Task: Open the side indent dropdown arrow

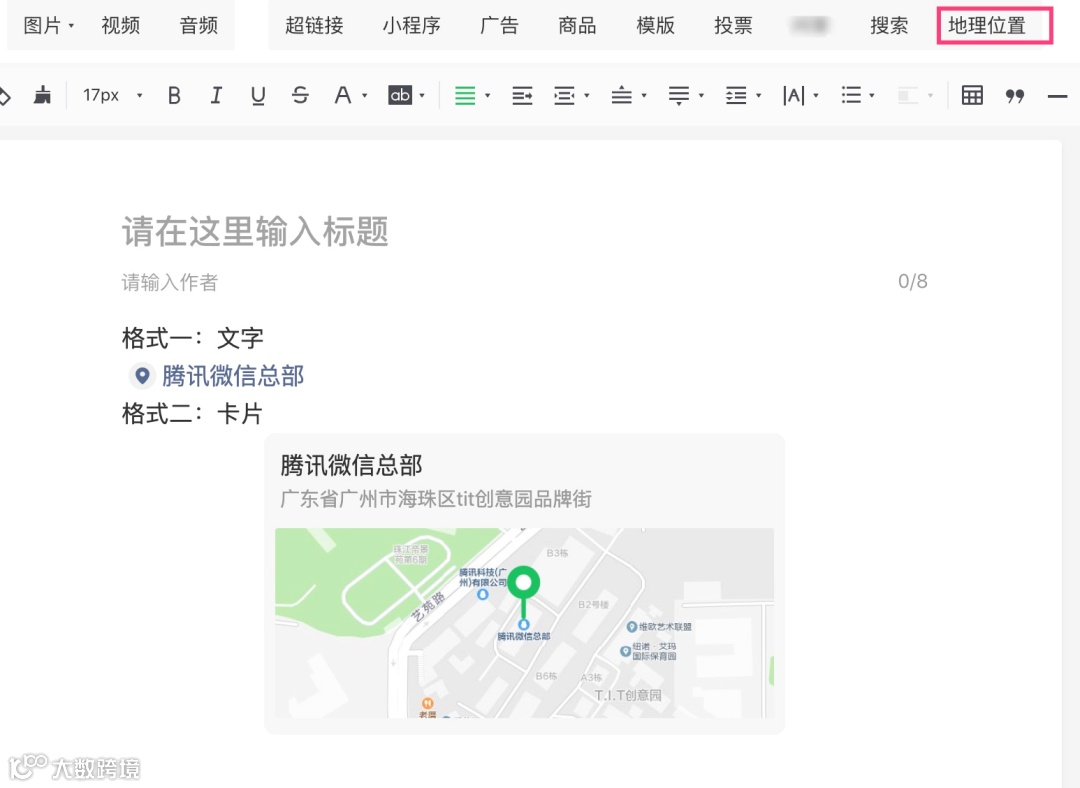Action: tap(587, 96)
